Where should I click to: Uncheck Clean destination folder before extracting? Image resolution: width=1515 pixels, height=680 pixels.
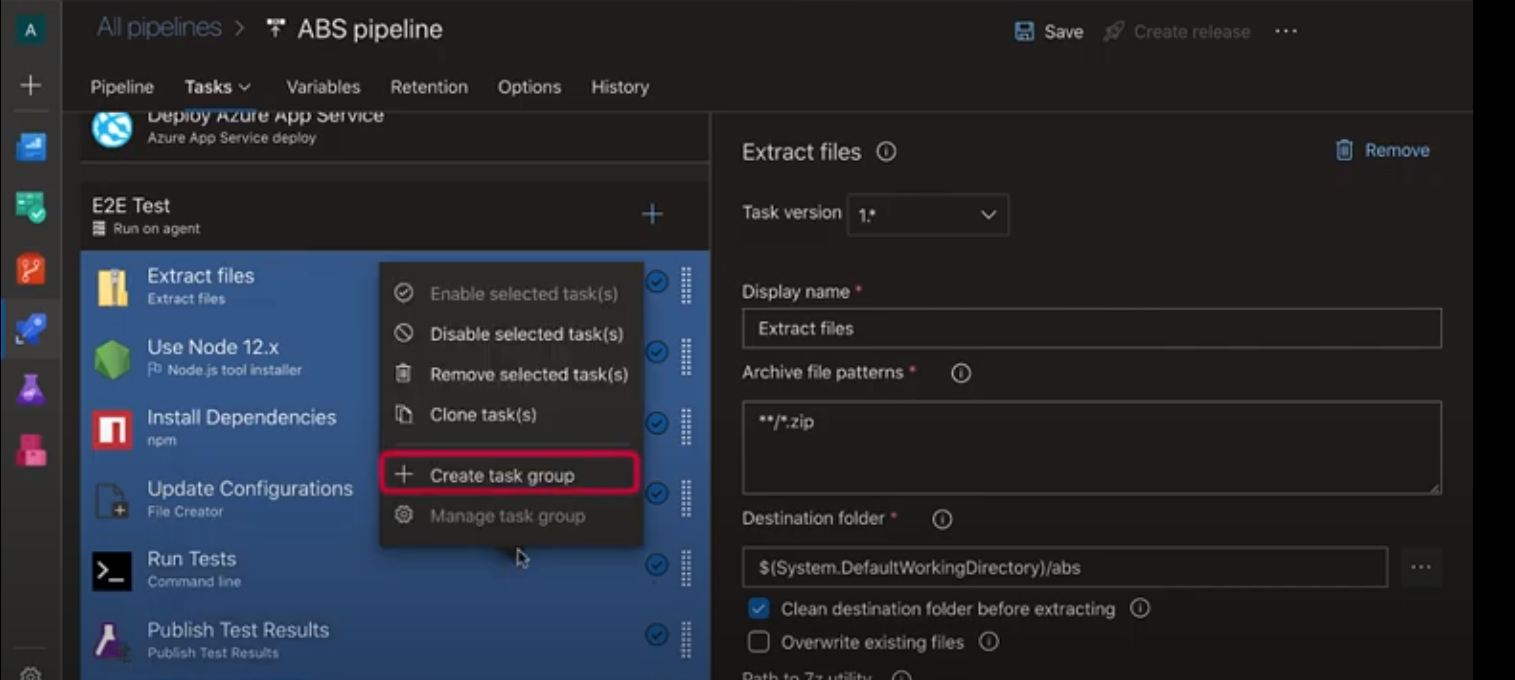[x=759, y=609]
